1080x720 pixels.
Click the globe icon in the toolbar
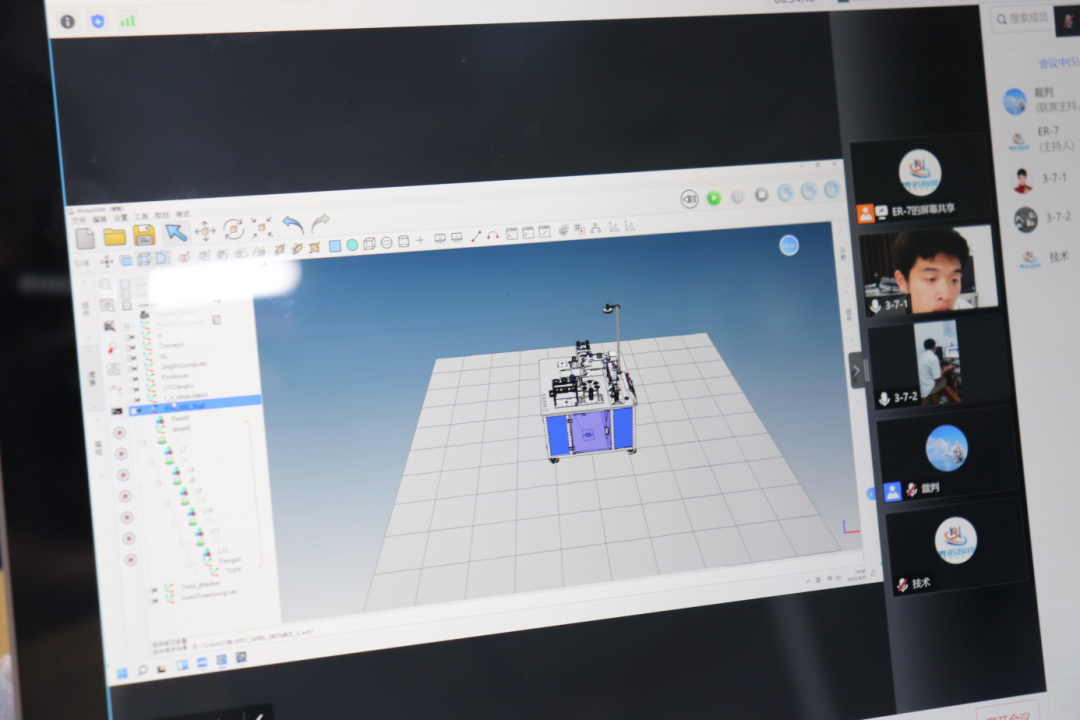(x=563, y=230)
